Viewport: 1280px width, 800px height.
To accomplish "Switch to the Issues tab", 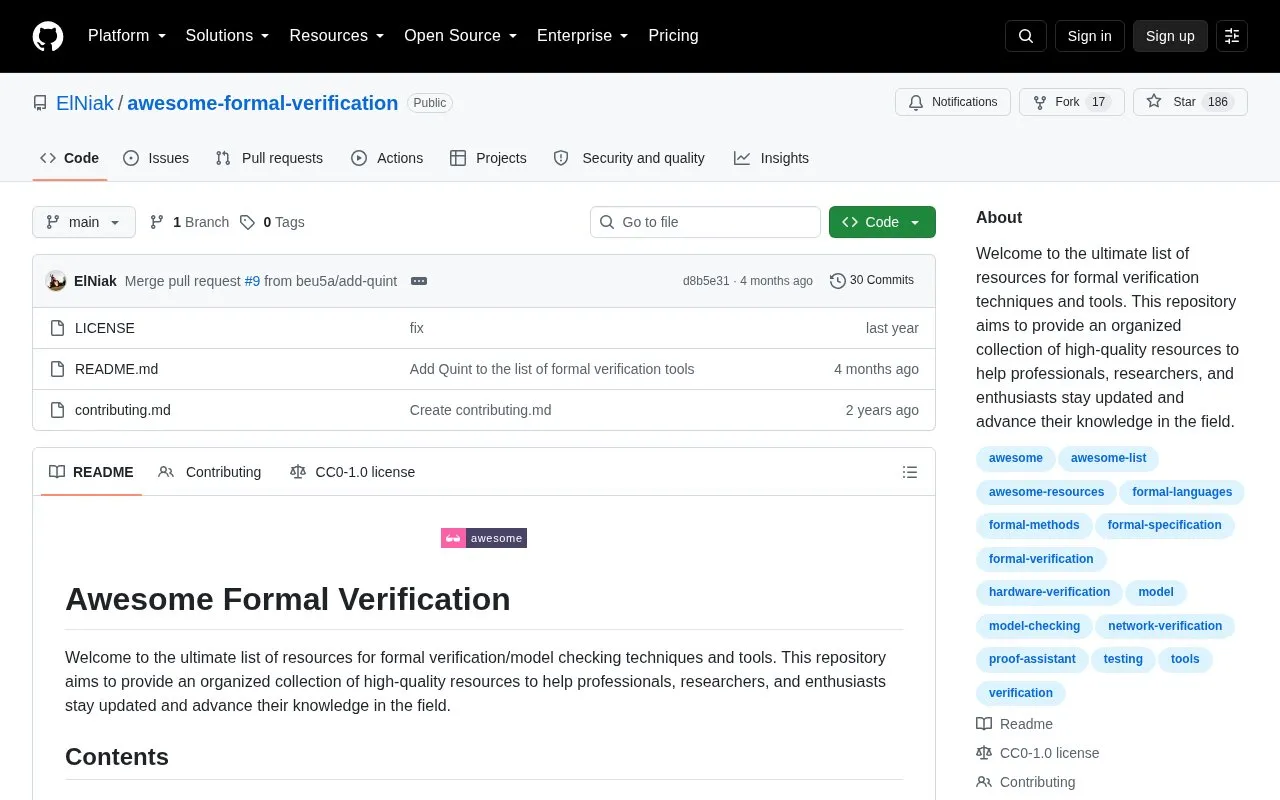I will click(156, 158).
